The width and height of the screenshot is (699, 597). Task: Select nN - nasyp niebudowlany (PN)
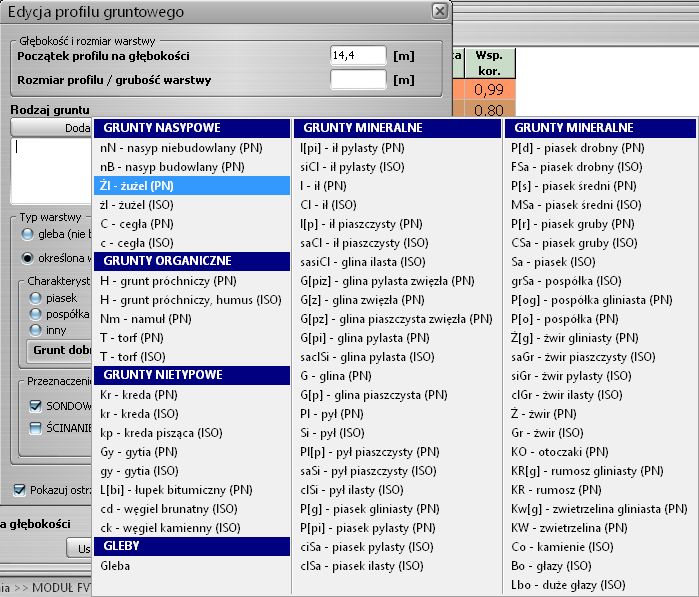coord(166,147)
